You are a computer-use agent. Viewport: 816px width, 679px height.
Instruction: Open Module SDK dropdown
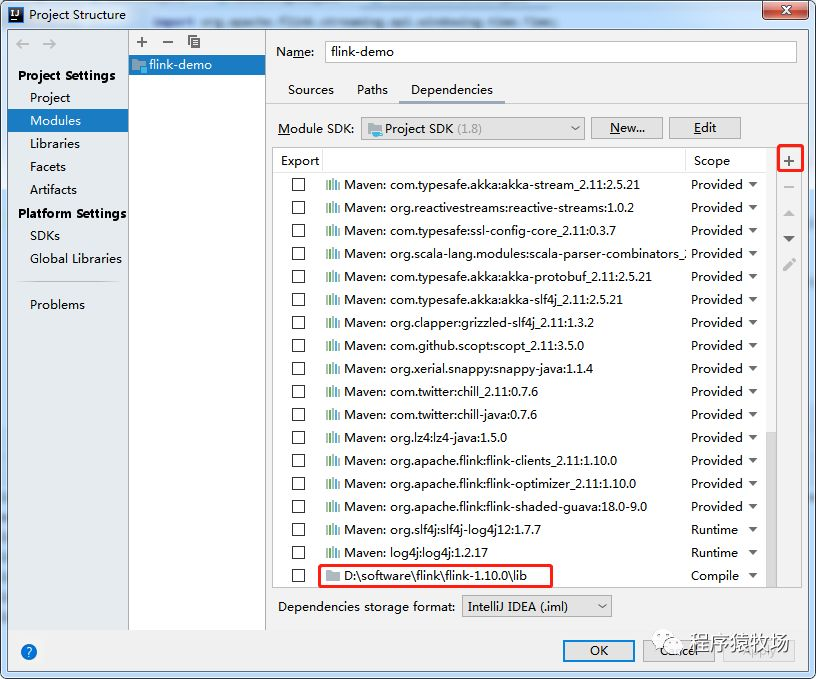coord(473,129)
